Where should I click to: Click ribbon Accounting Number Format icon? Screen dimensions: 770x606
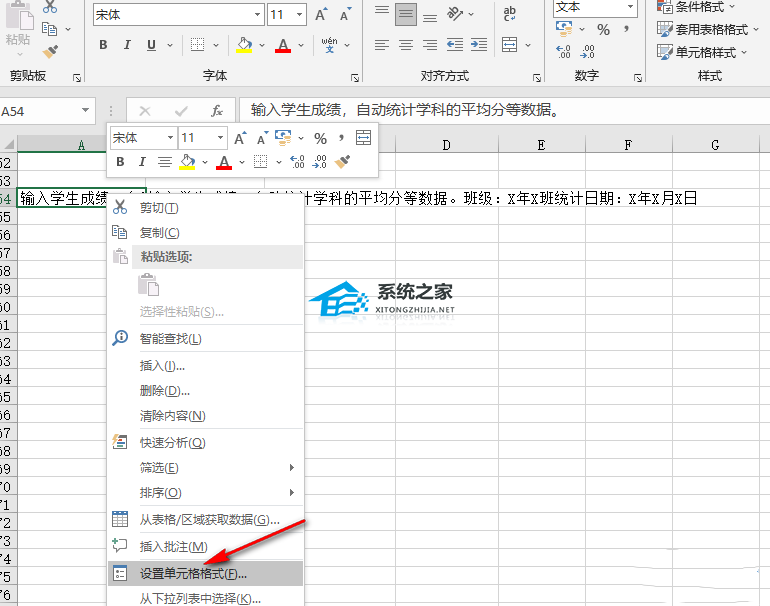564,29
